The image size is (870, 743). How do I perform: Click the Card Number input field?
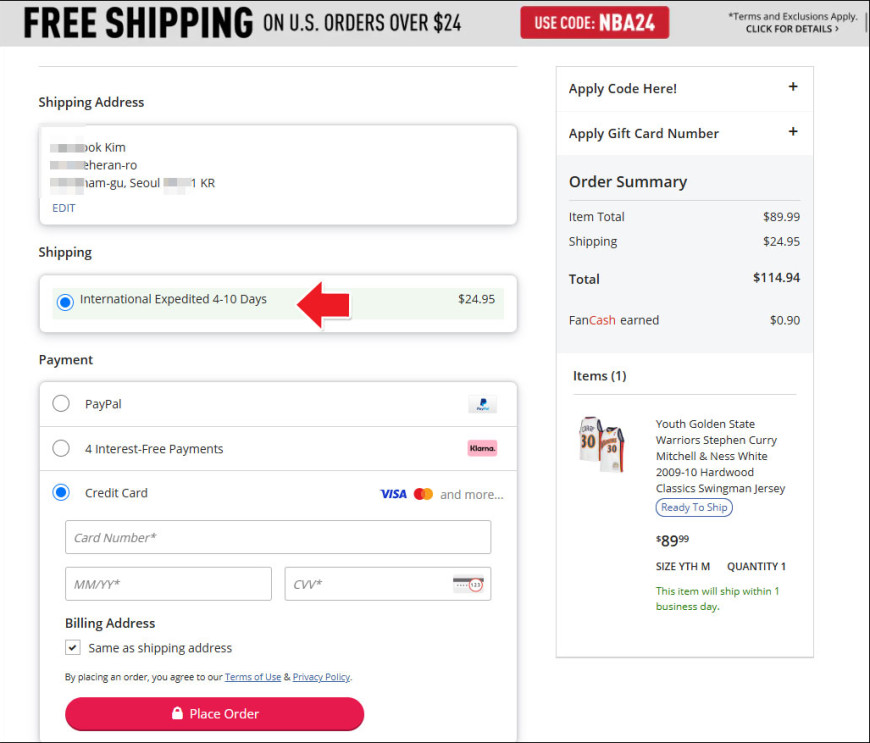pyautogui.click(x=278, y=537)
